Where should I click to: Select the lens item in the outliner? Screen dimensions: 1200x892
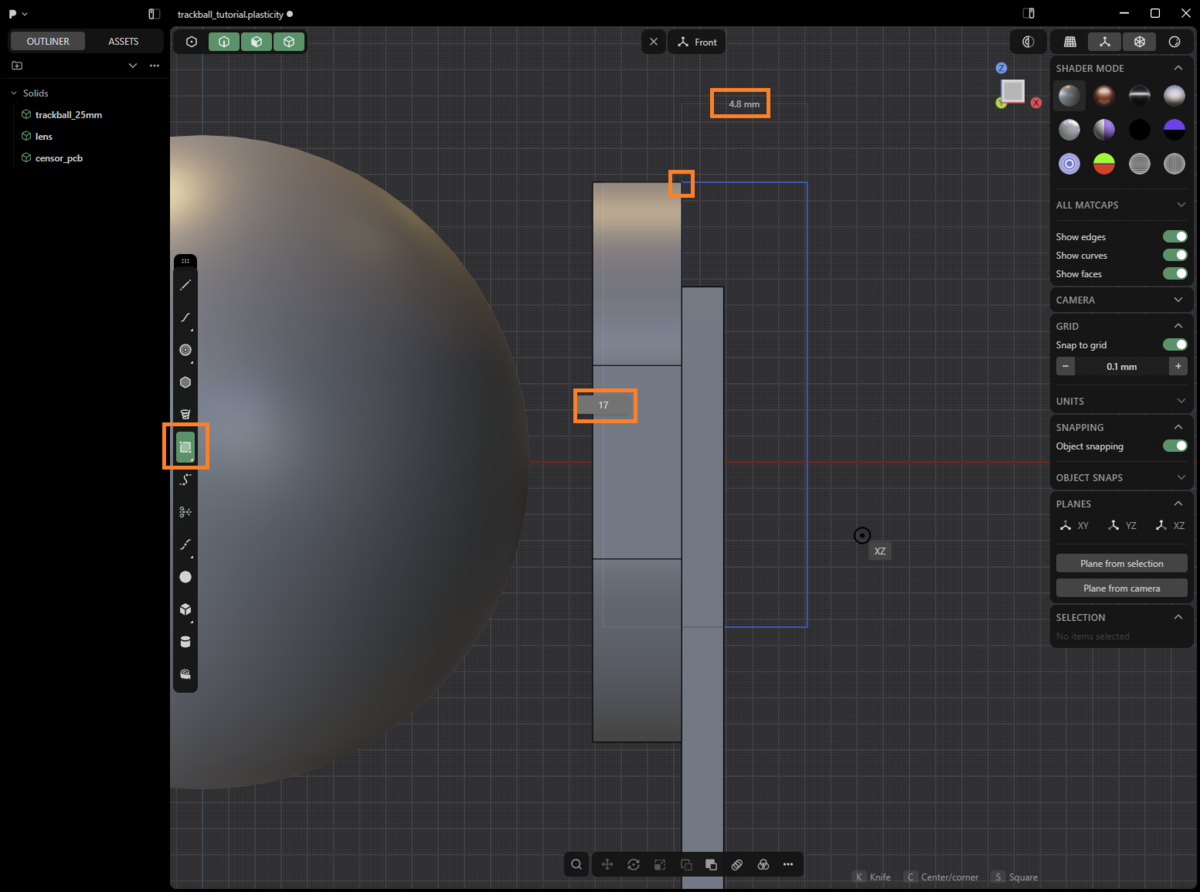coord(44,136)
